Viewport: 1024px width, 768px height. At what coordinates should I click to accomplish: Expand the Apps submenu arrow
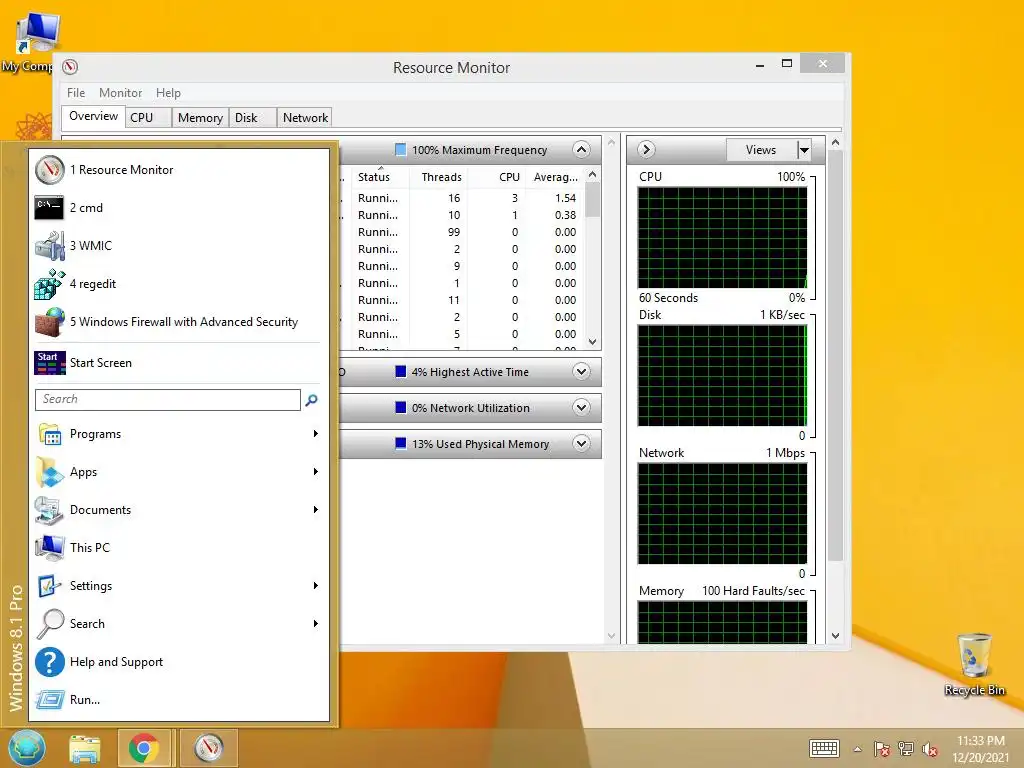point(315,472)
